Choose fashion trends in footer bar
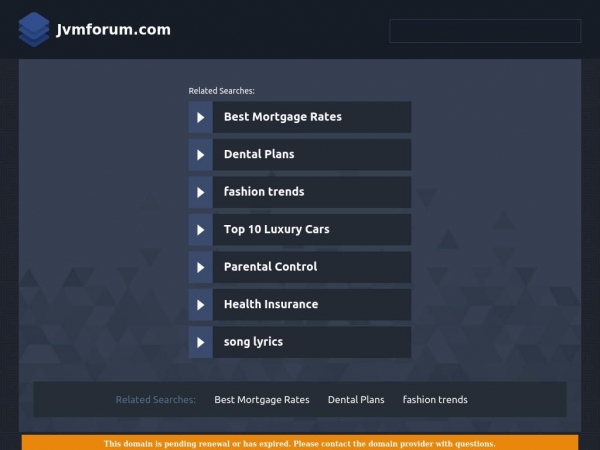This screenshot has width=600, height=450. 435,399
